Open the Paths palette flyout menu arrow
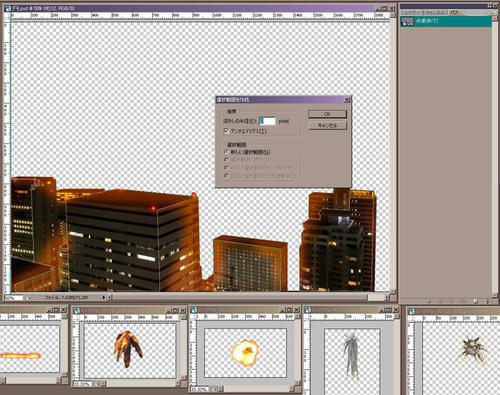The height and width of the screenshot is (395, 500). (x=495, y=12)
